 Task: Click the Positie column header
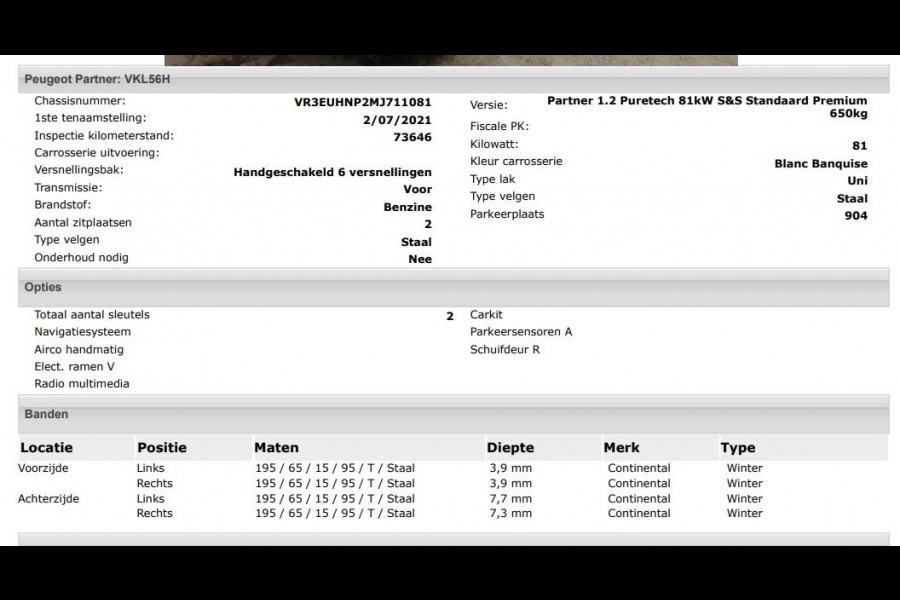[x=162, y=447]
